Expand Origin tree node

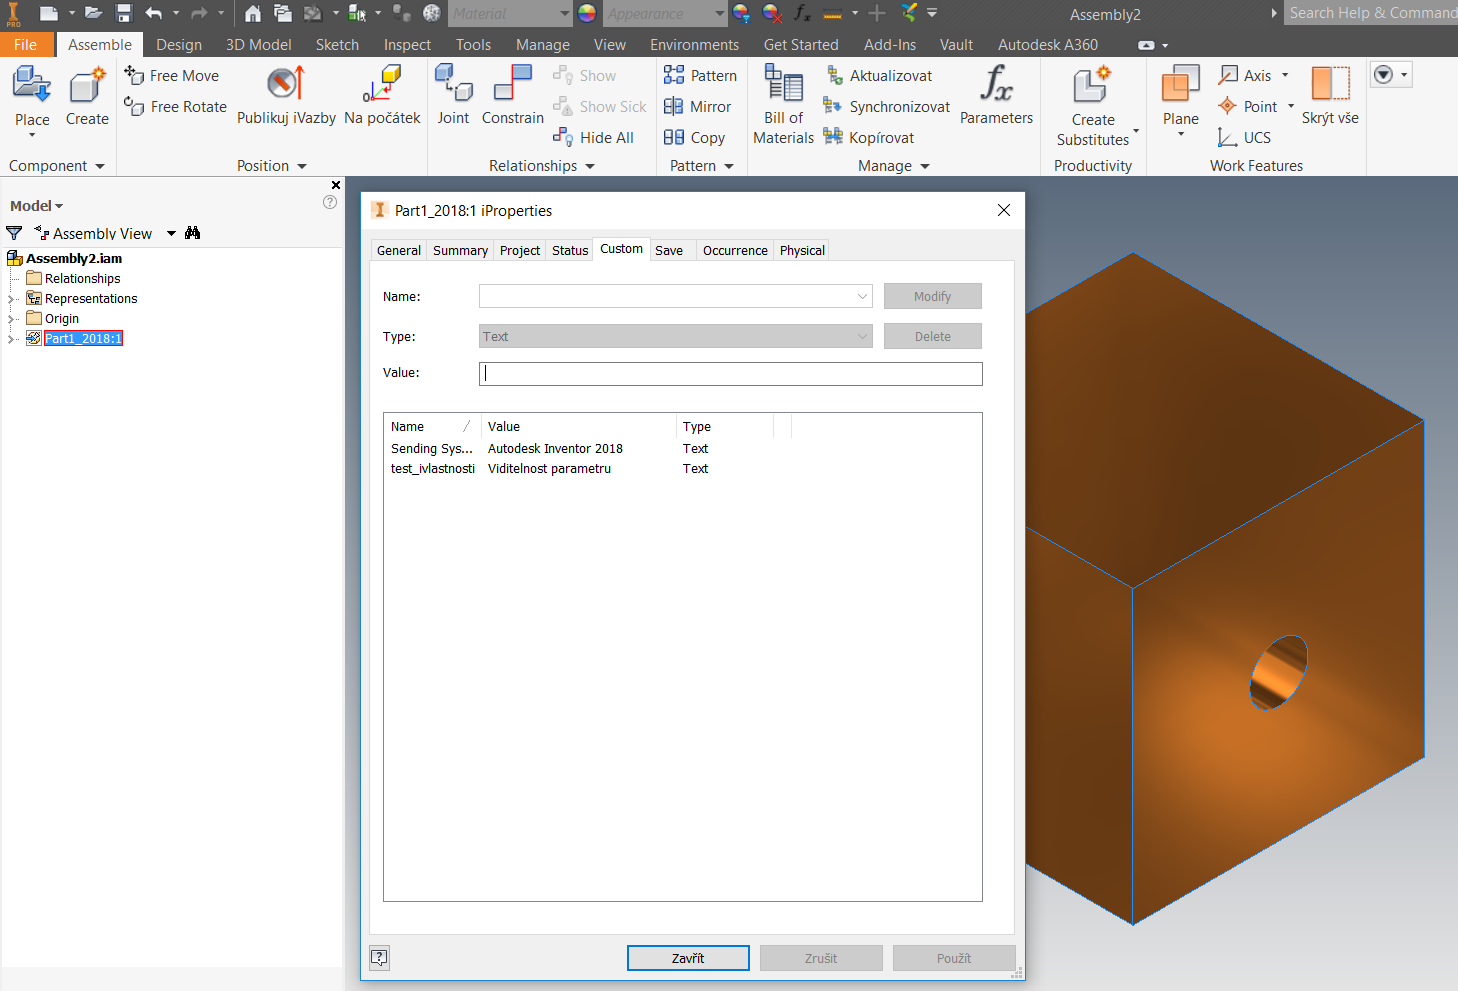[x=12, y=318]
